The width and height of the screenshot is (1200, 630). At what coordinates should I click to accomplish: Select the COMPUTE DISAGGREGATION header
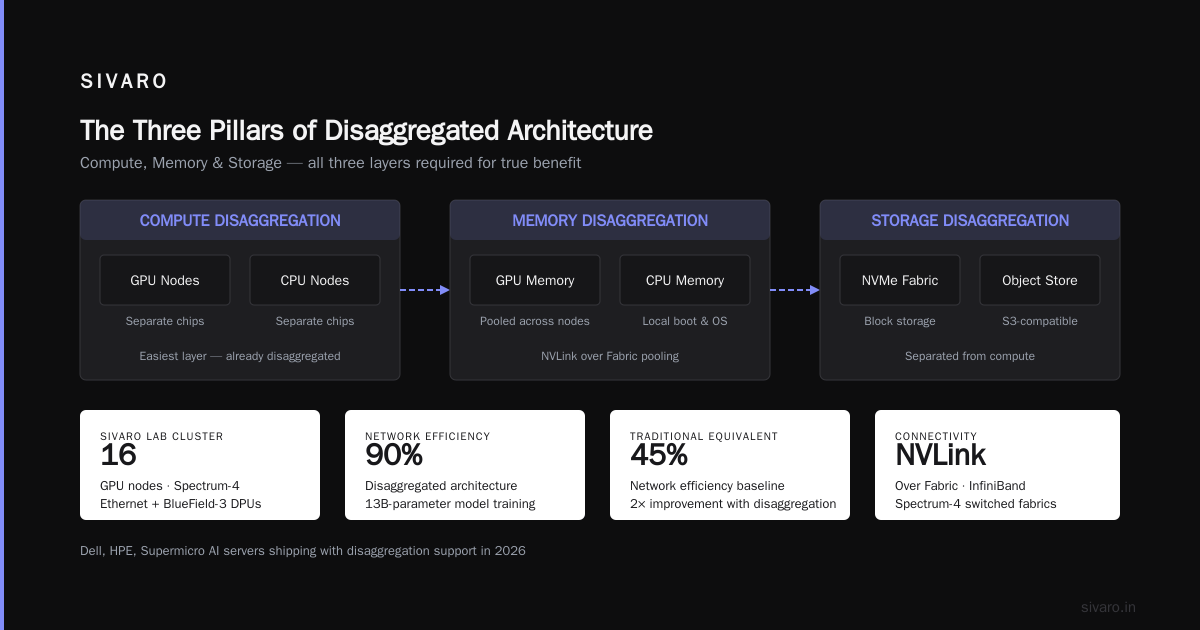(240, 220)
